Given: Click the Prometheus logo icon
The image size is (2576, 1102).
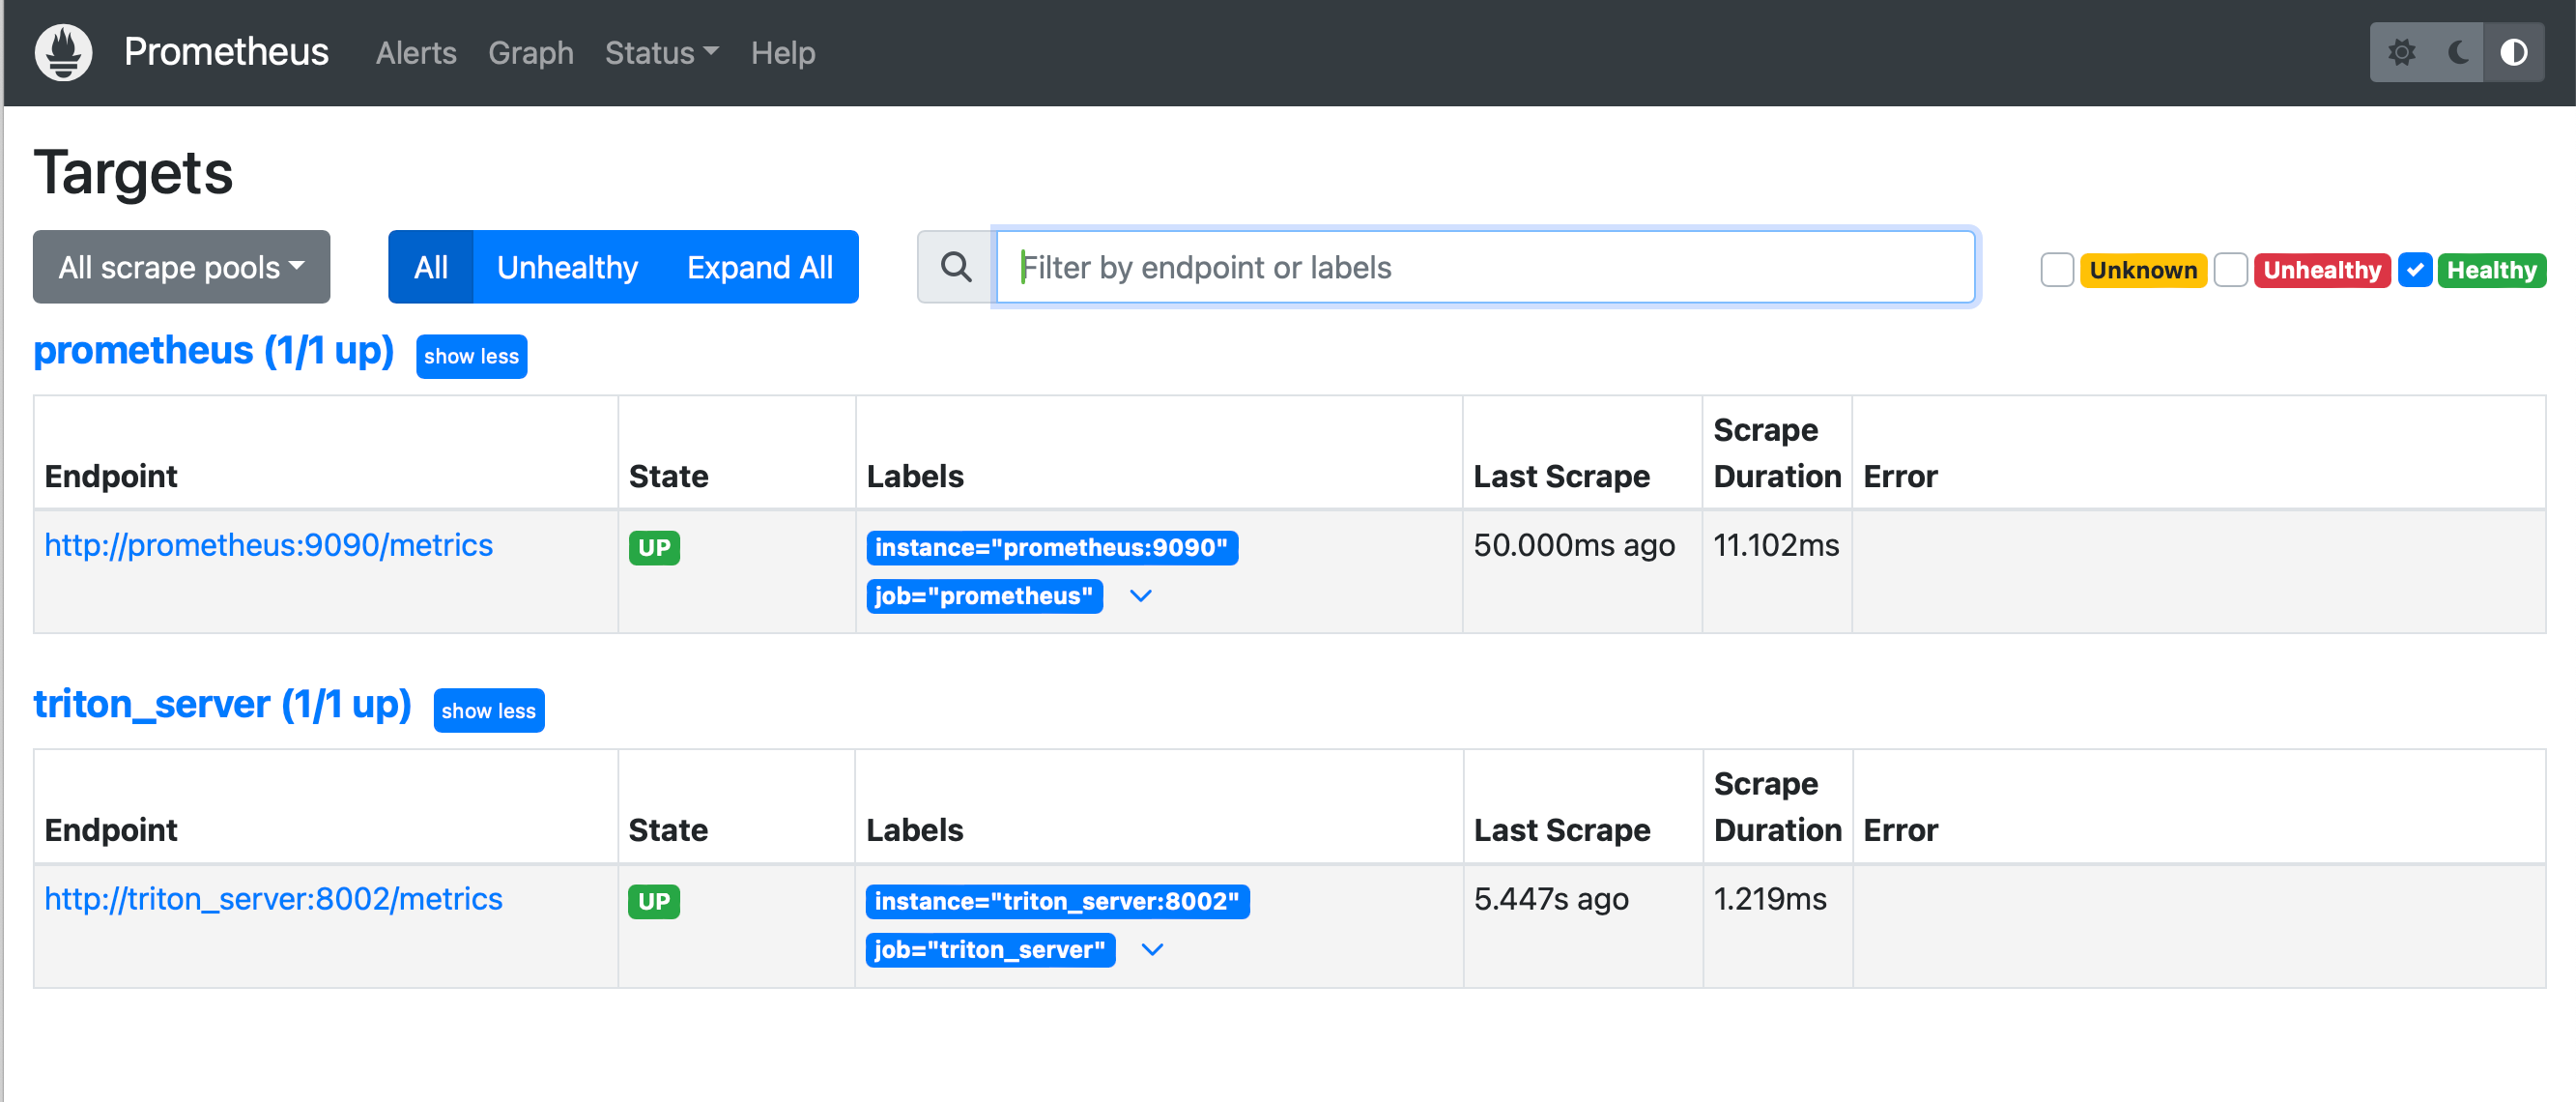Looking at the screenshot, I should coord(63,51).
